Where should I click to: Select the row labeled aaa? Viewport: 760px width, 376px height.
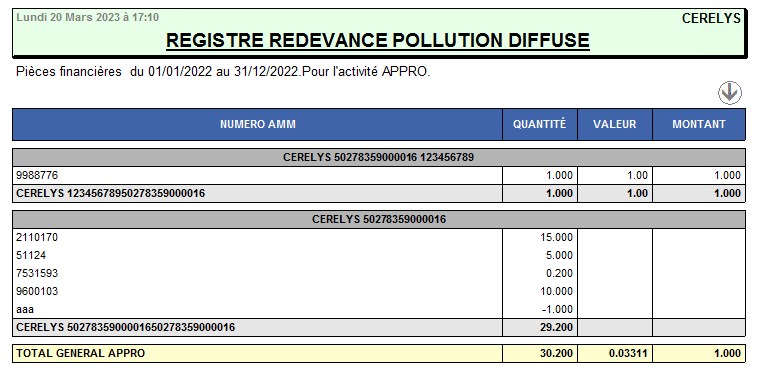click(x=379, y=309)
